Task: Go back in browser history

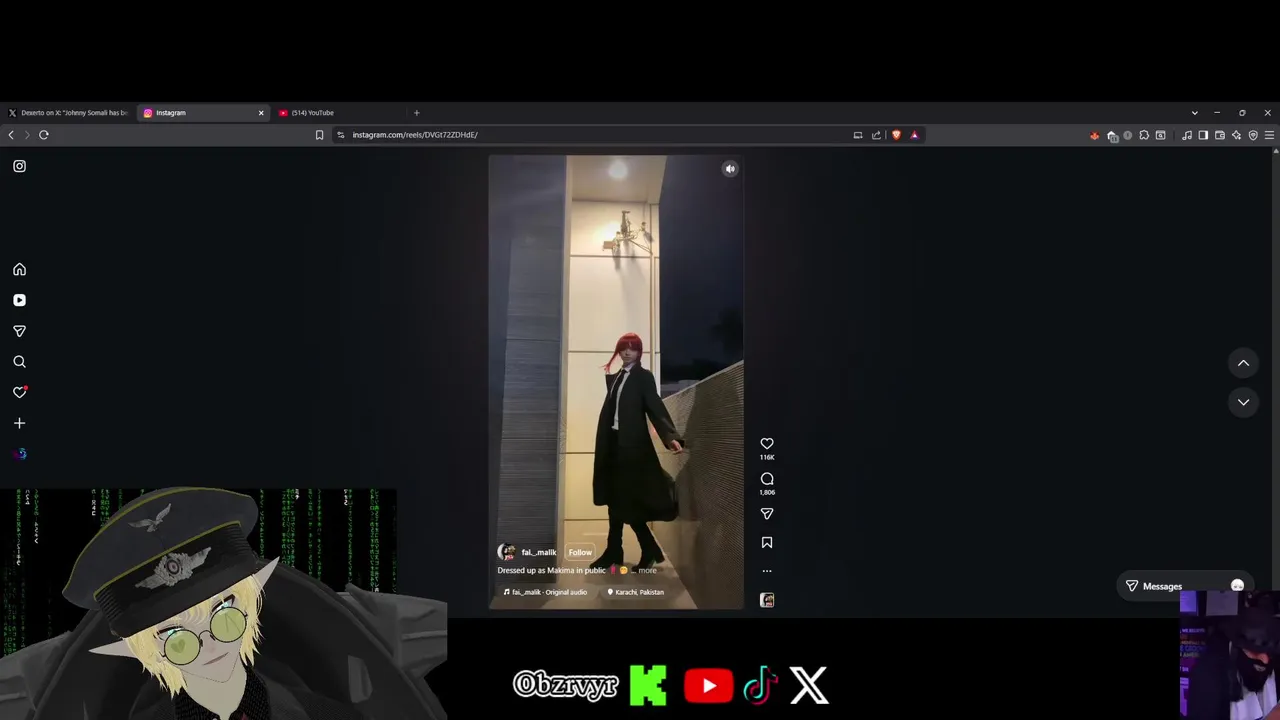Action: pos(11,135)
